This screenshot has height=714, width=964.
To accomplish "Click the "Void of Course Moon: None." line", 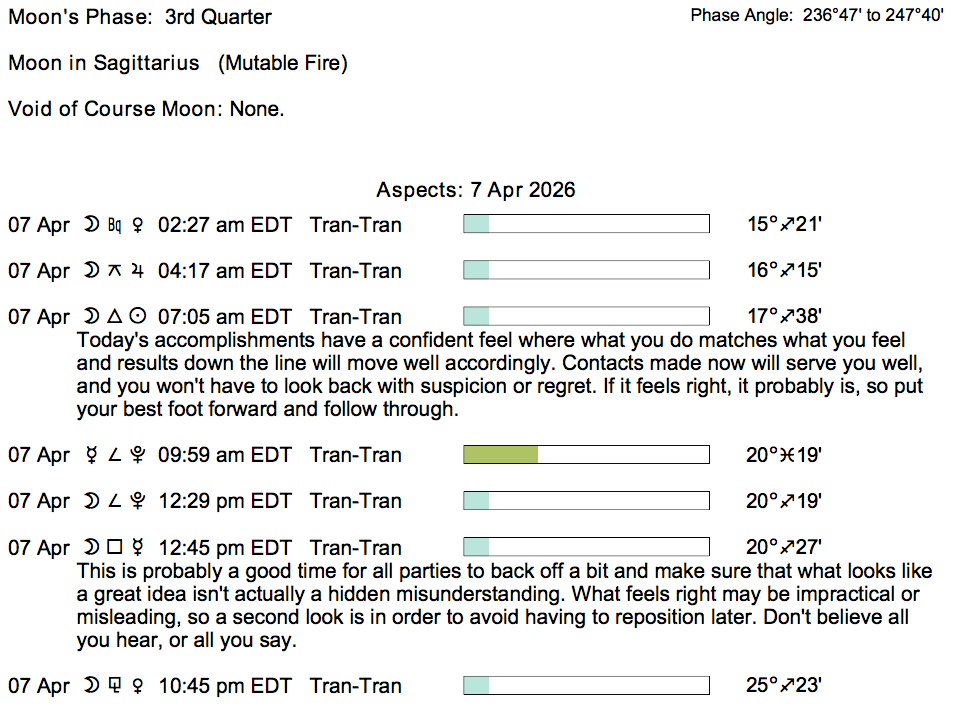I will click(146, 109).
